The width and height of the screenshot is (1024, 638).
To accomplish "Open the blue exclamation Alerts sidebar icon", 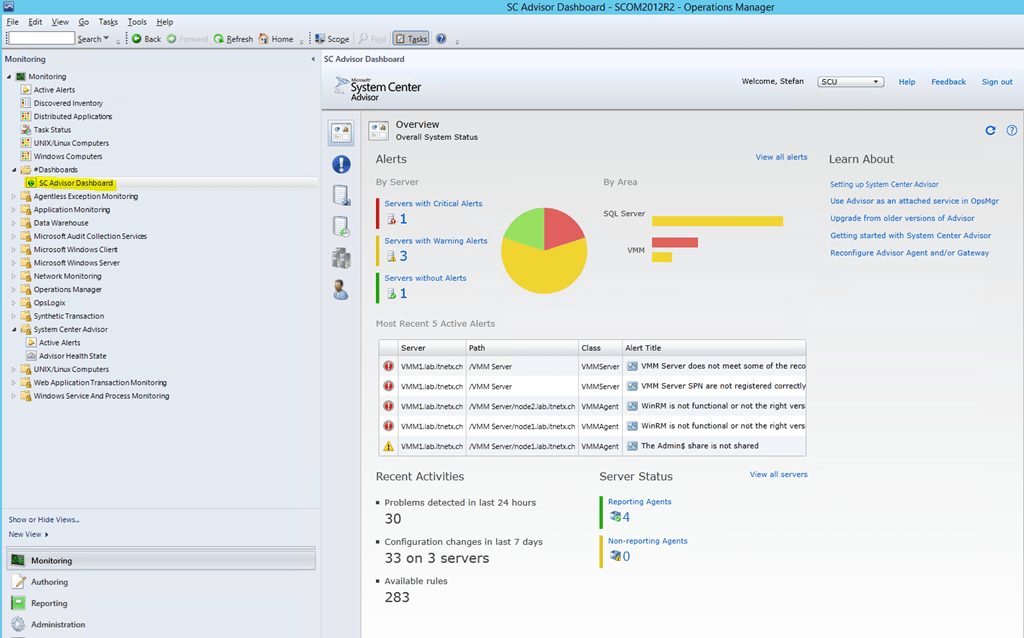I will pos(341,164).
